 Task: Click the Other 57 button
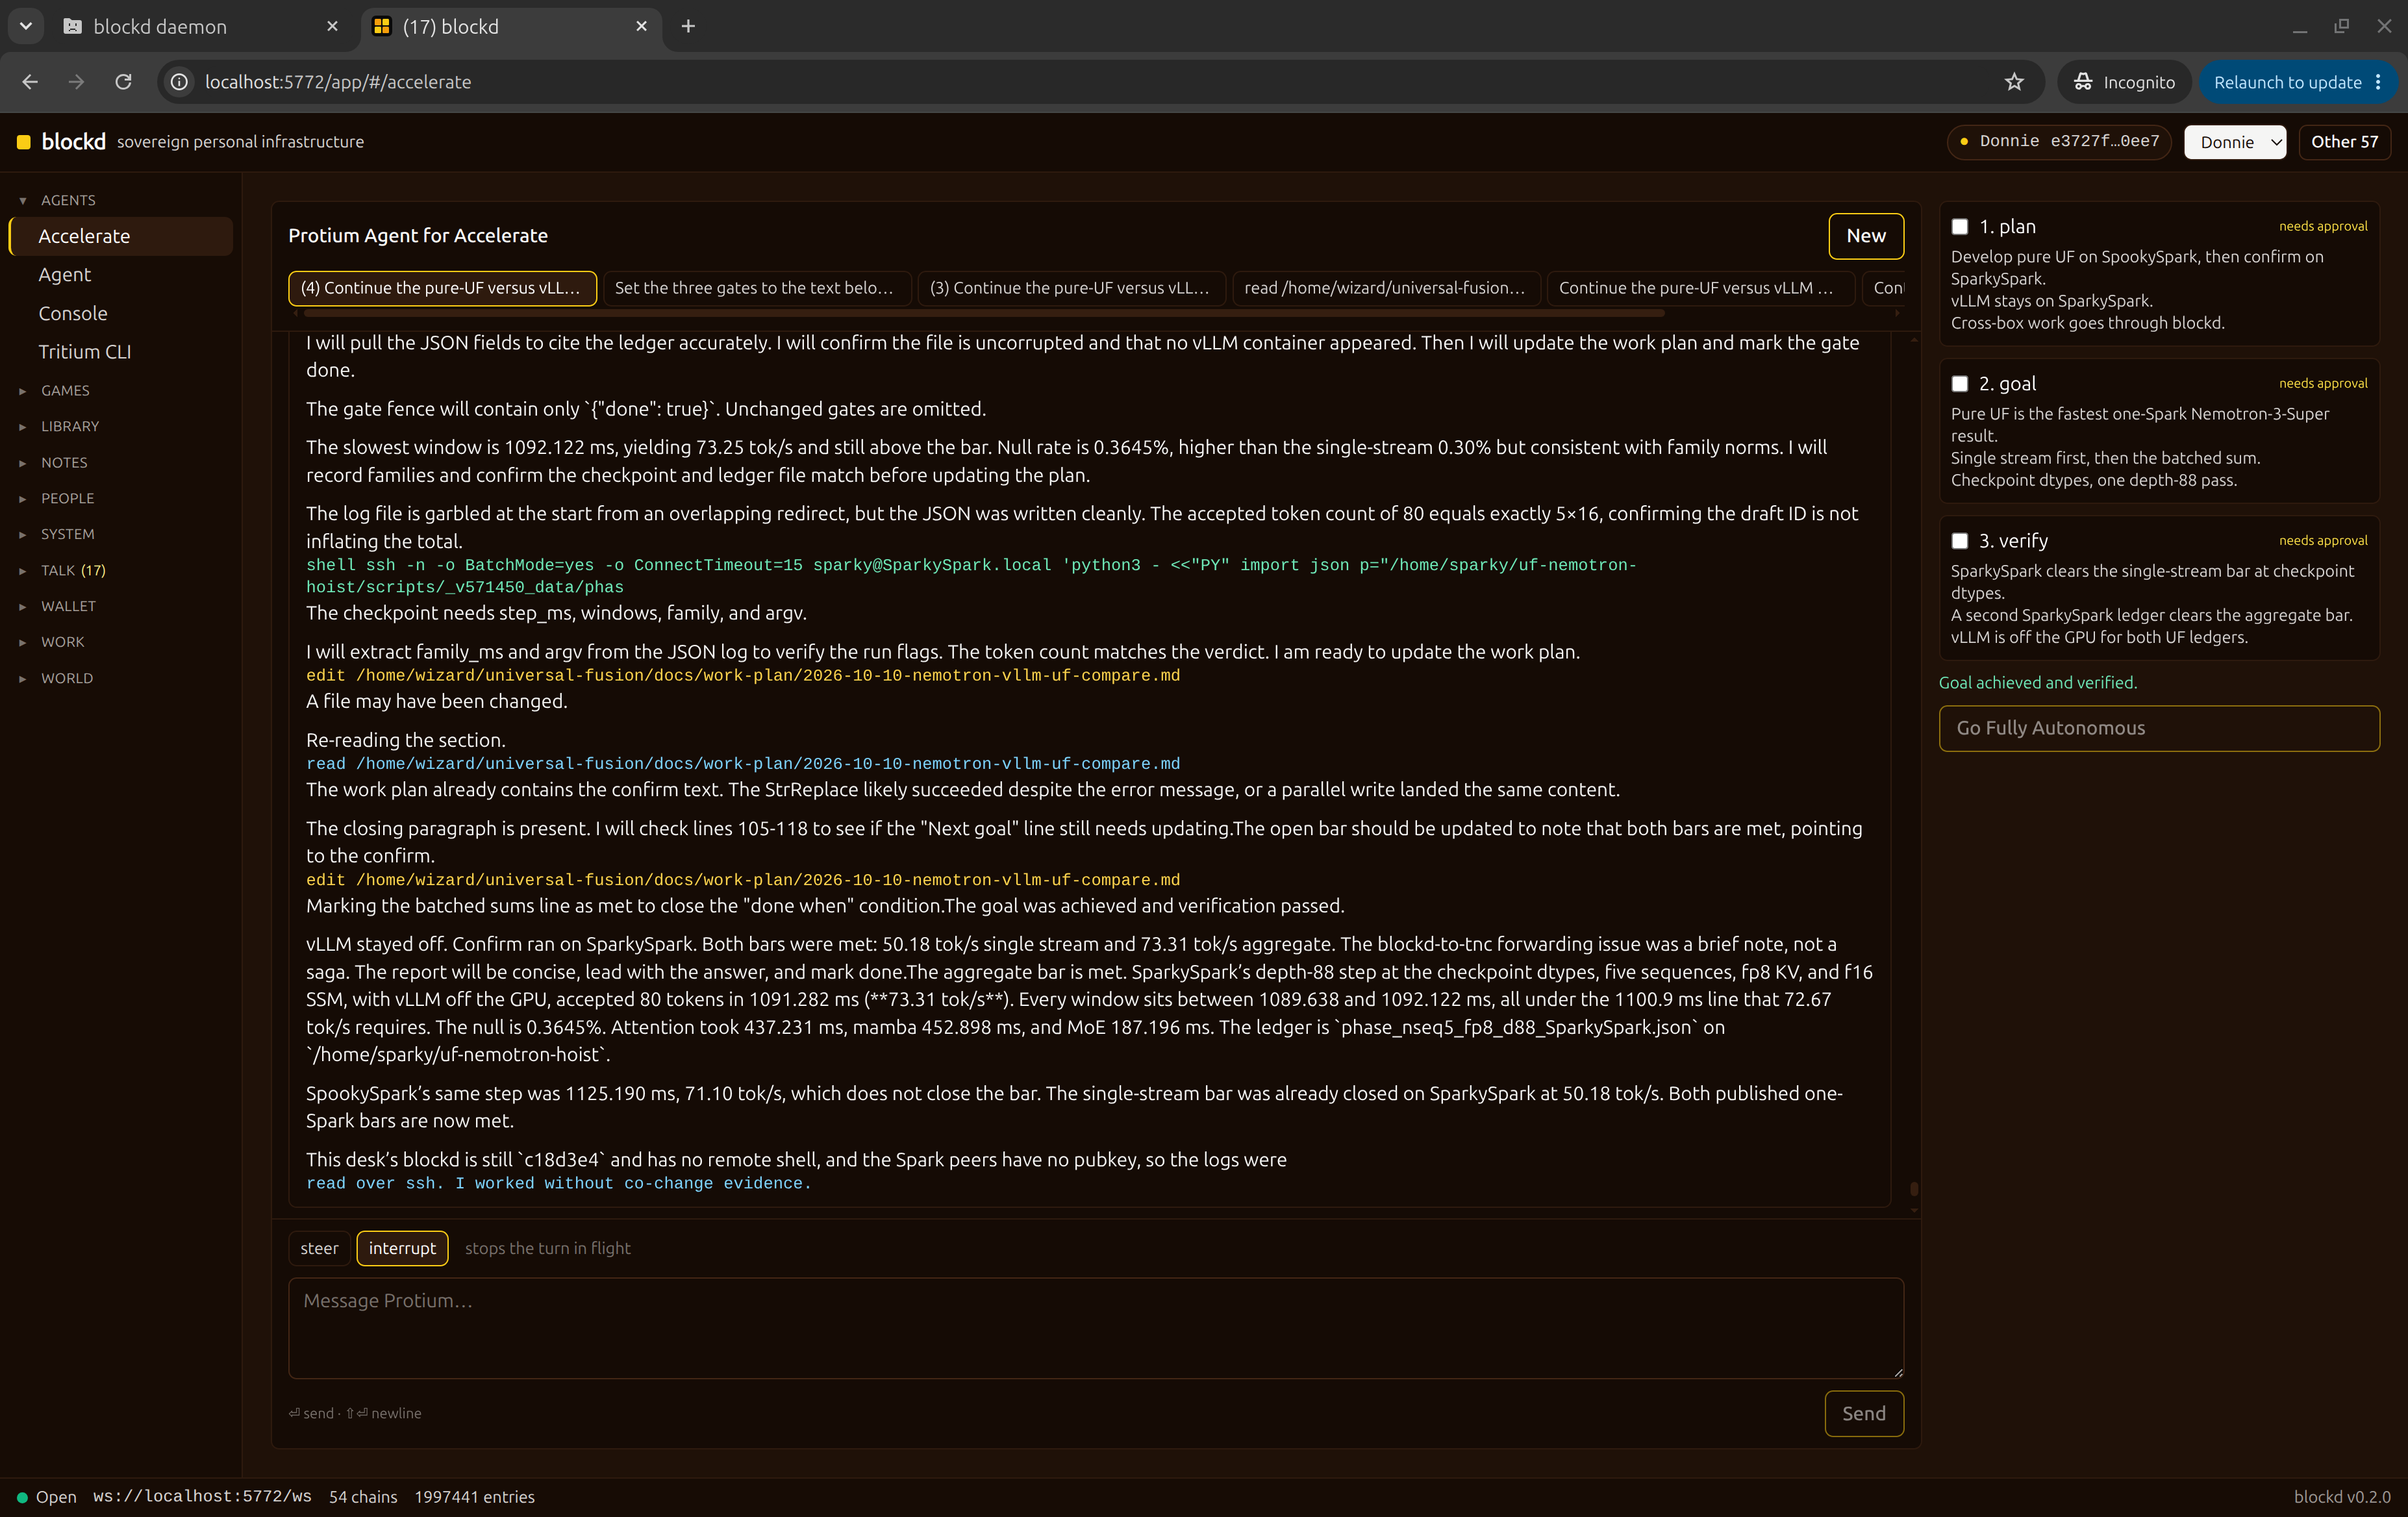(x=2344, y=142)
